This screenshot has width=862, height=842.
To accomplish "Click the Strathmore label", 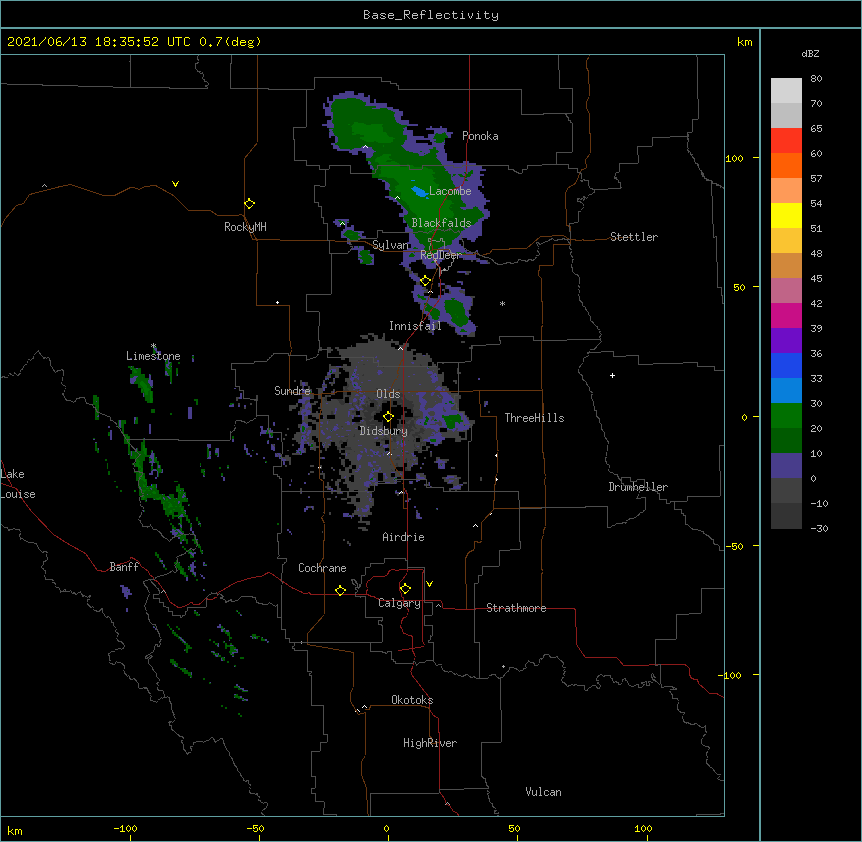I will click(516, 608).
